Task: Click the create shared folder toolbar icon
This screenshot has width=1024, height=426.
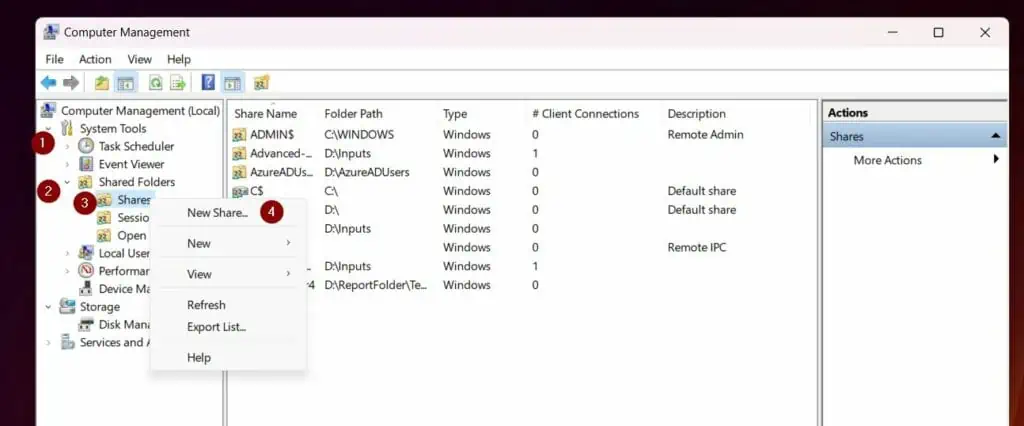Action: tap(261, 83)
